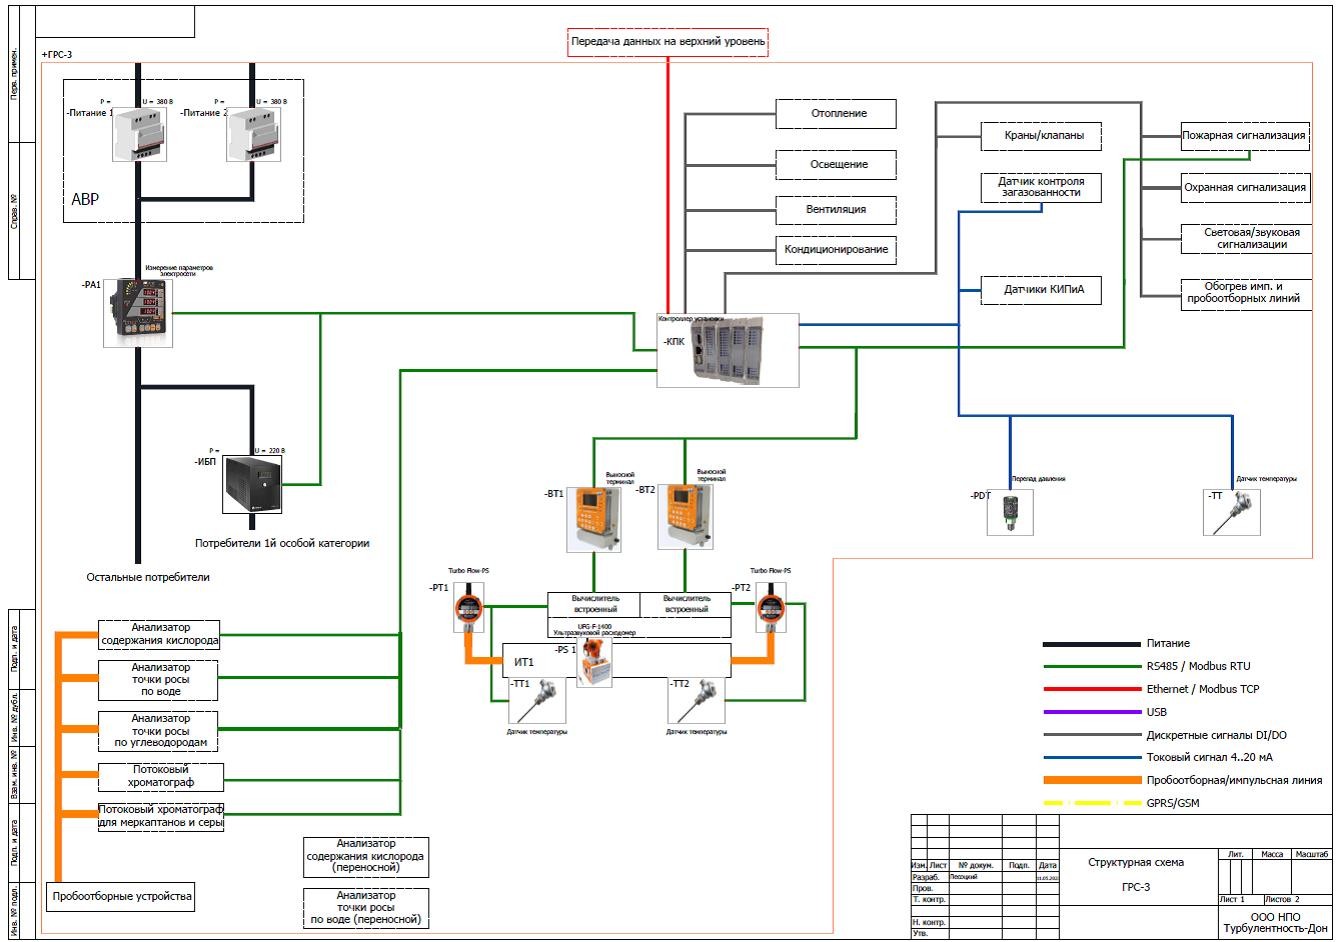Click the Отопление block
The image size is (1336, 942).
[x=837, y=114]
